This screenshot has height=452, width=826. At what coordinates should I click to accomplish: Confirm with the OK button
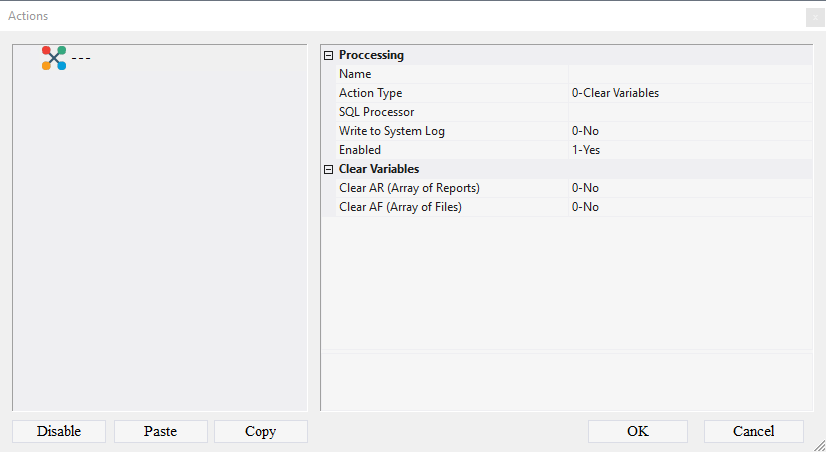tap(637, 431)
